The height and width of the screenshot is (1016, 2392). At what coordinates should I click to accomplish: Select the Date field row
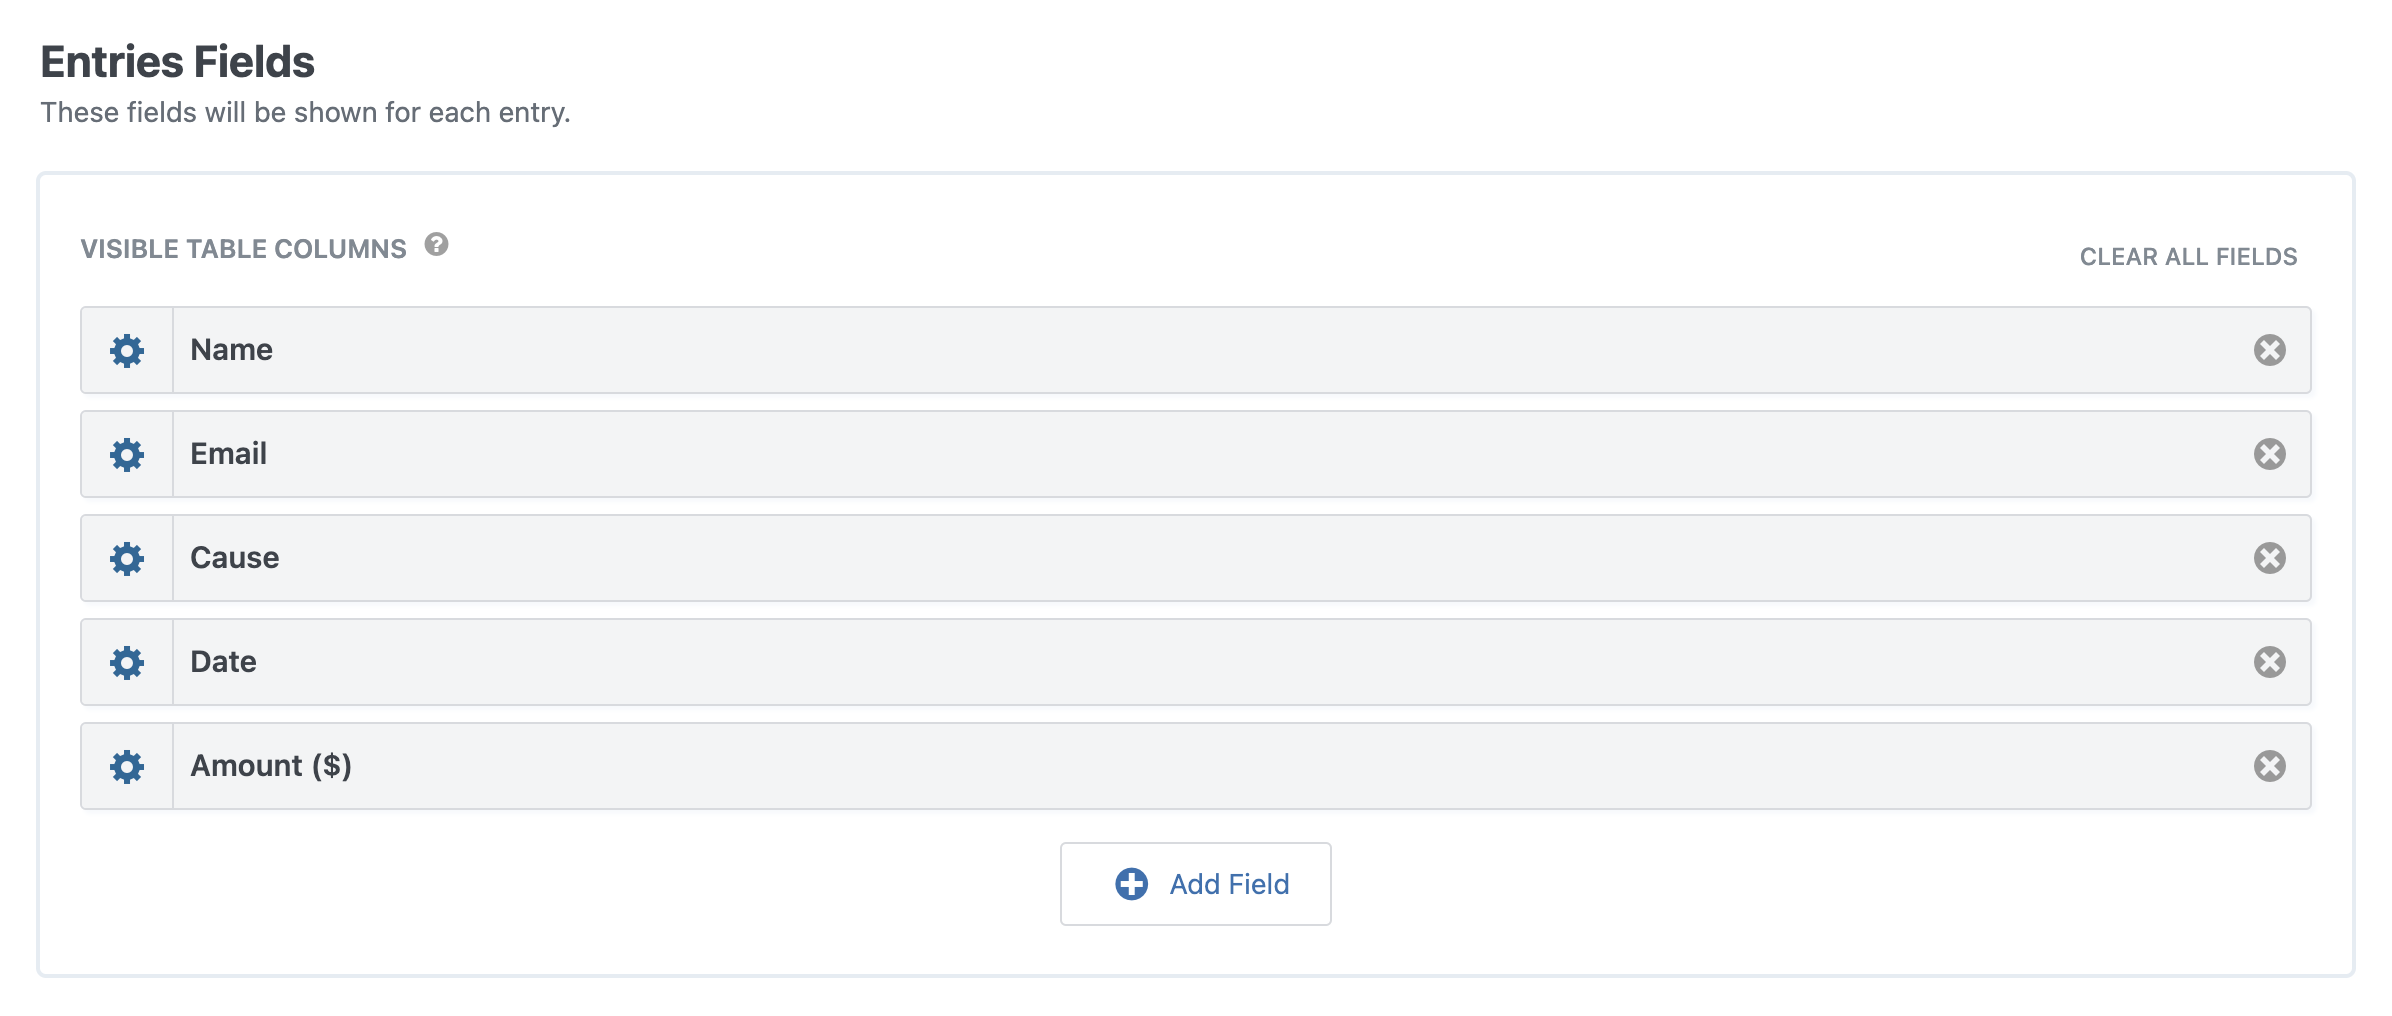(x=1195, y=662)
